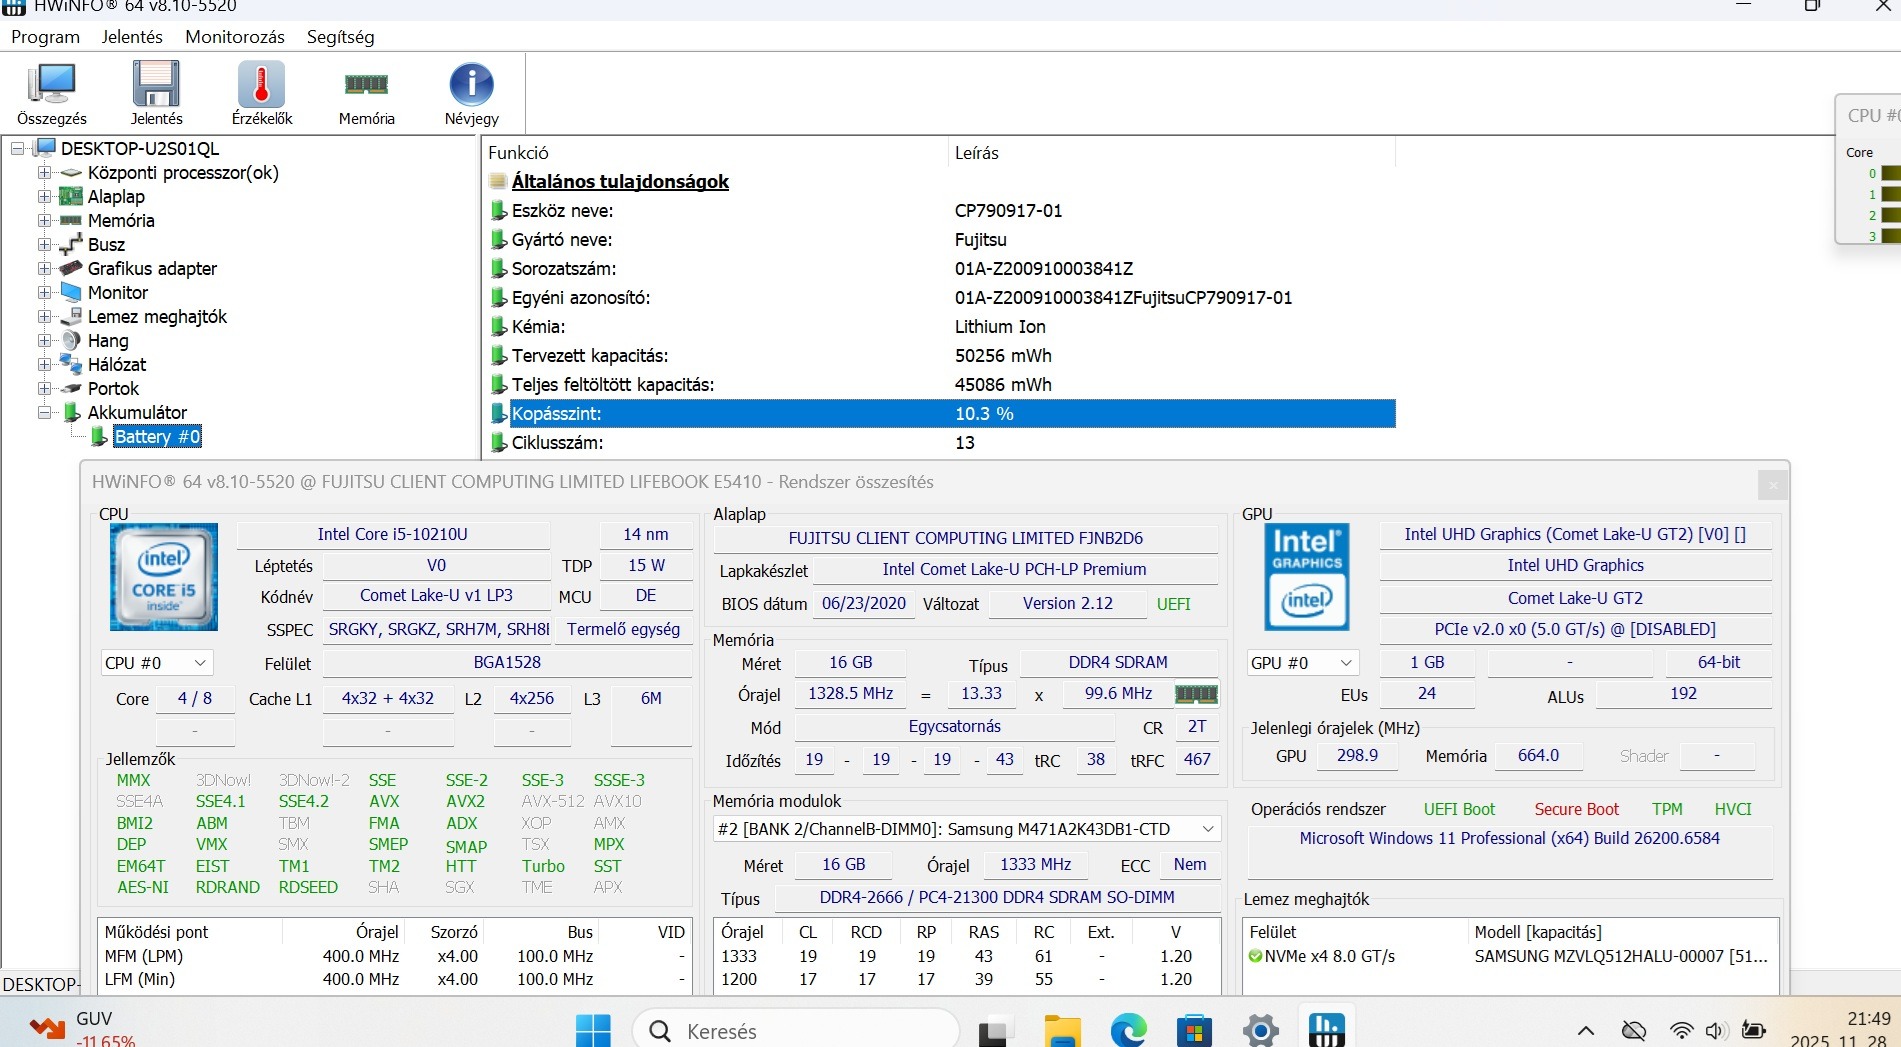Expand the Központi processzor(ok) tree node

tap(44, 173)
